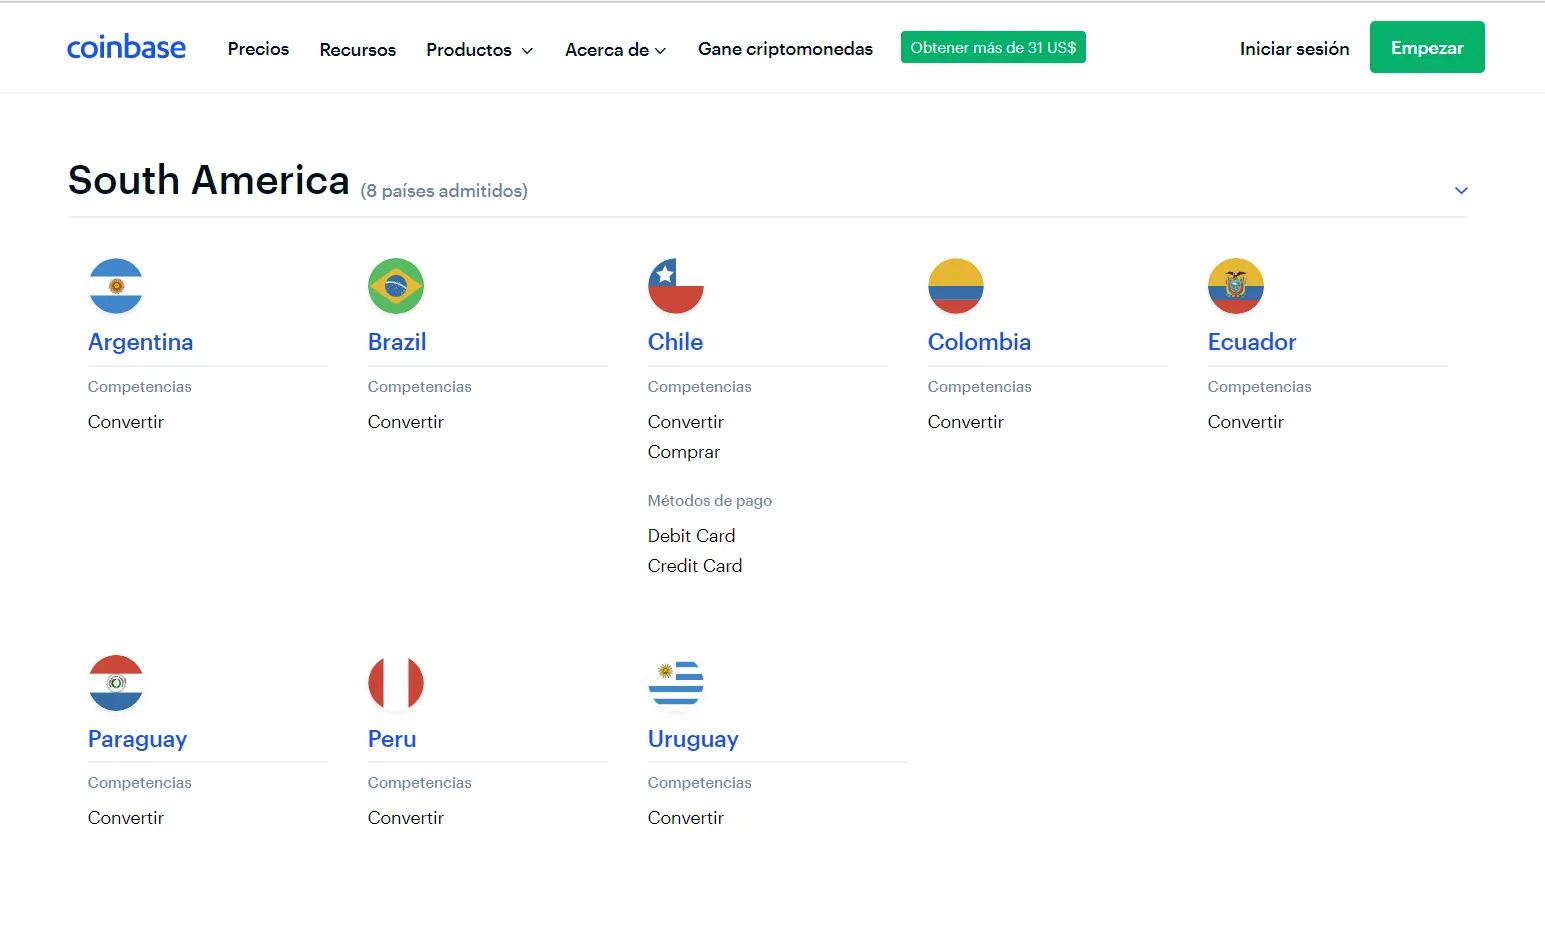The width and height of the screenshot is (1545, 944).
Task: Click the Paraguay flag icon
Action: (115, 683)
